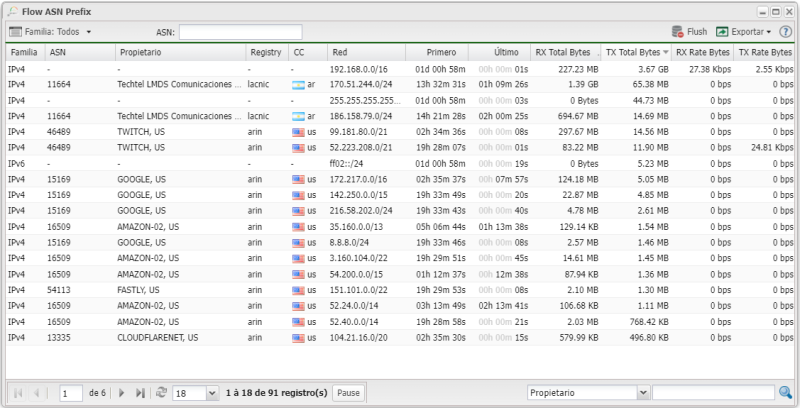
Task: Toggle the TX Total Bytes sort arrow
Action: pyautogui.click(x=665, y=52)
